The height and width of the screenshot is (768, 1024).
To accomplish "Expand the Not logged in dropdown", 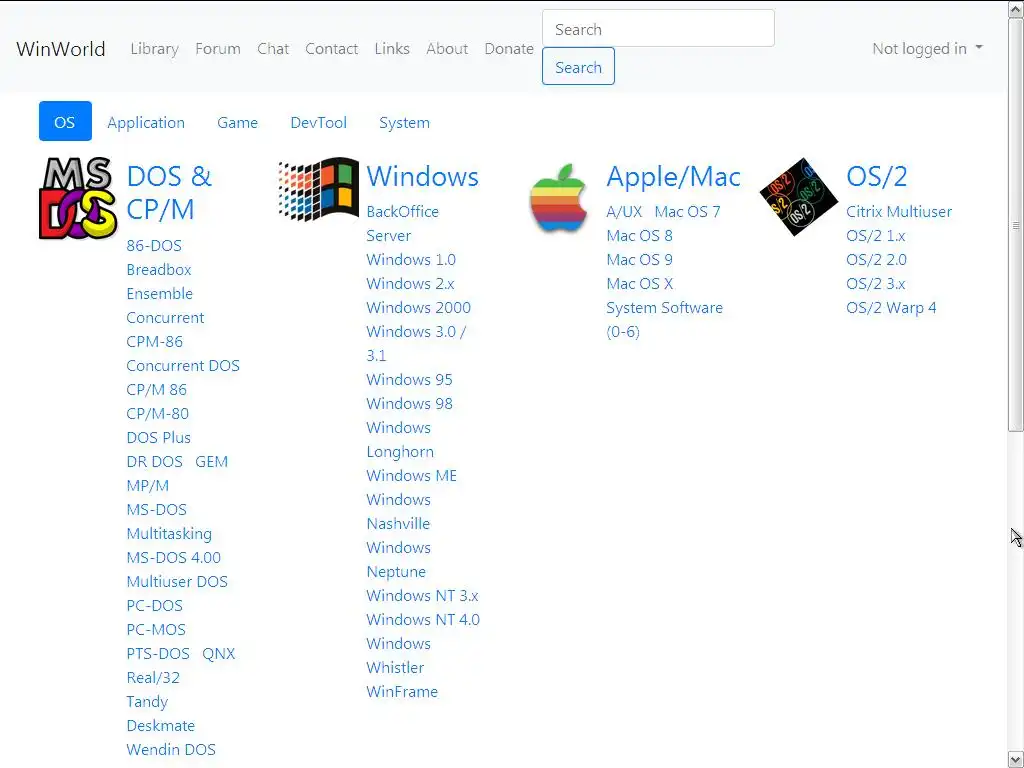I will coord(927,48).
